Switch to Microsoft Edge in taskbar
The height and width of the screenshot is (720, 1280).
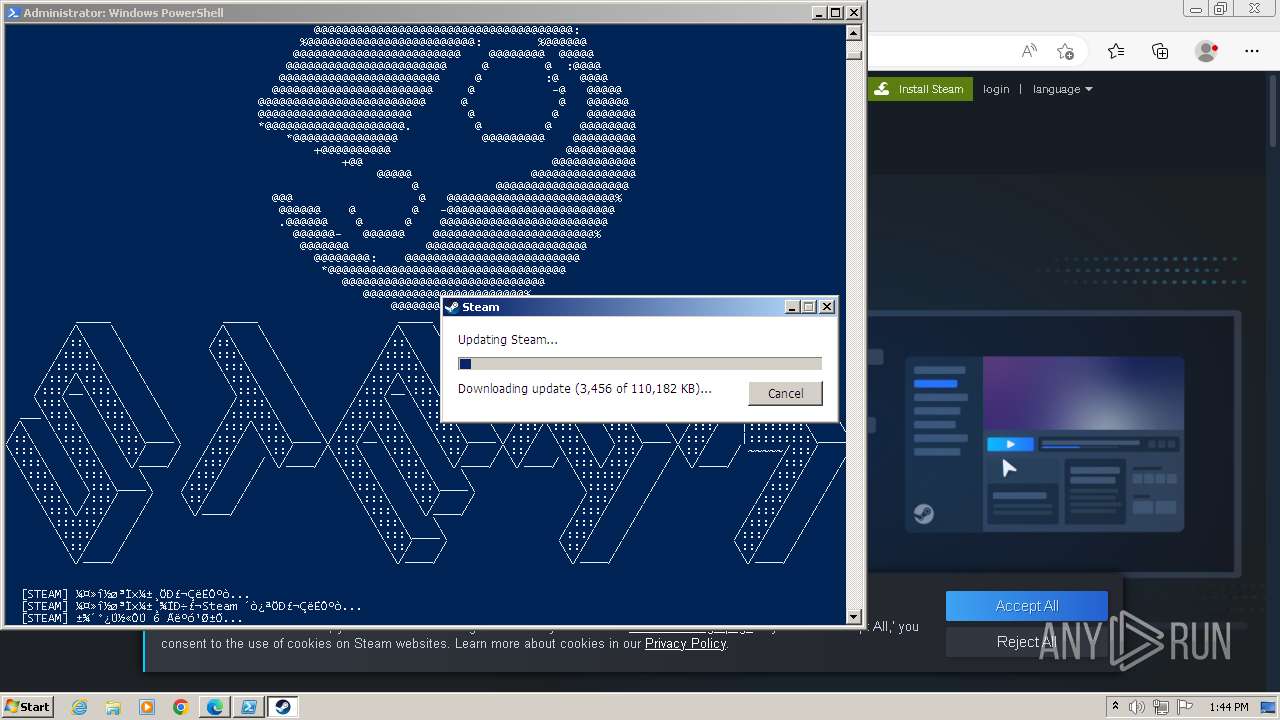(215, 707)
